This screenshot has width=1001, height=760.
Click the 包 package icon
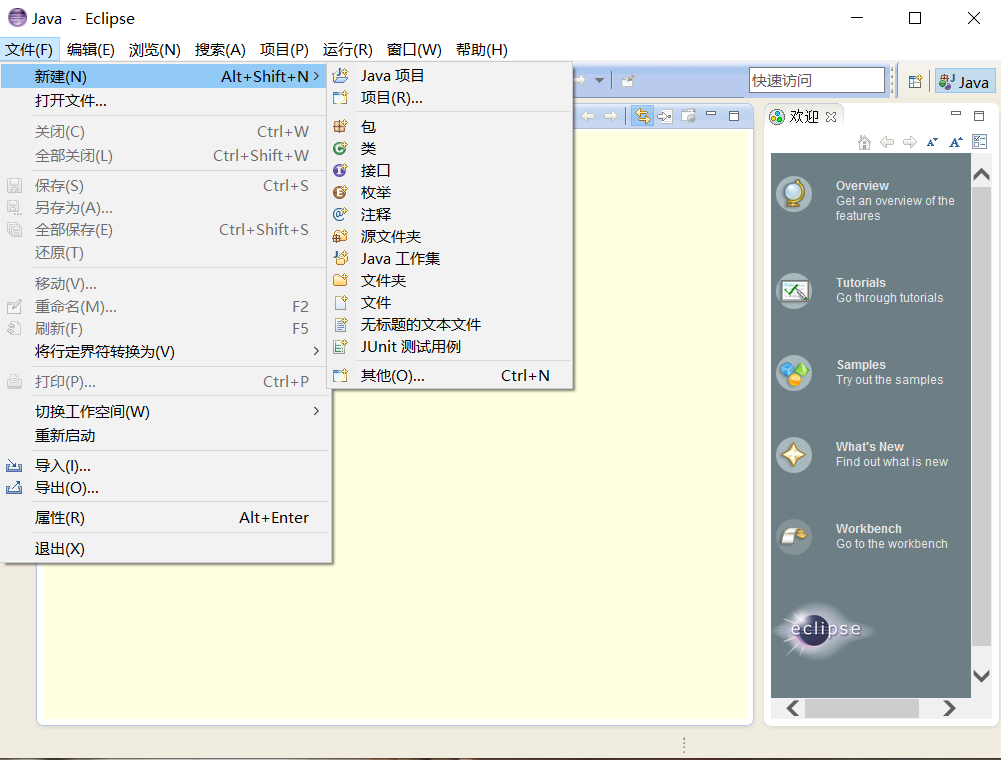(341, 126)
